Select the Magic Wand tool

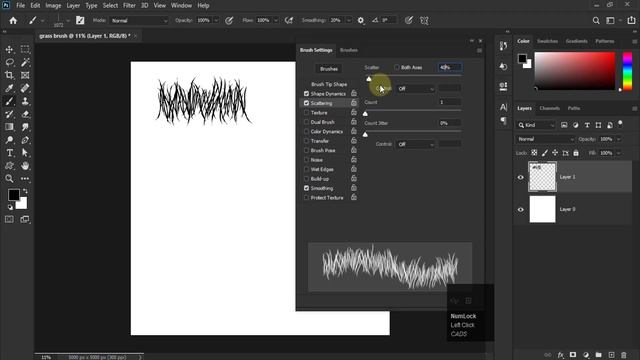click(25, 62)
